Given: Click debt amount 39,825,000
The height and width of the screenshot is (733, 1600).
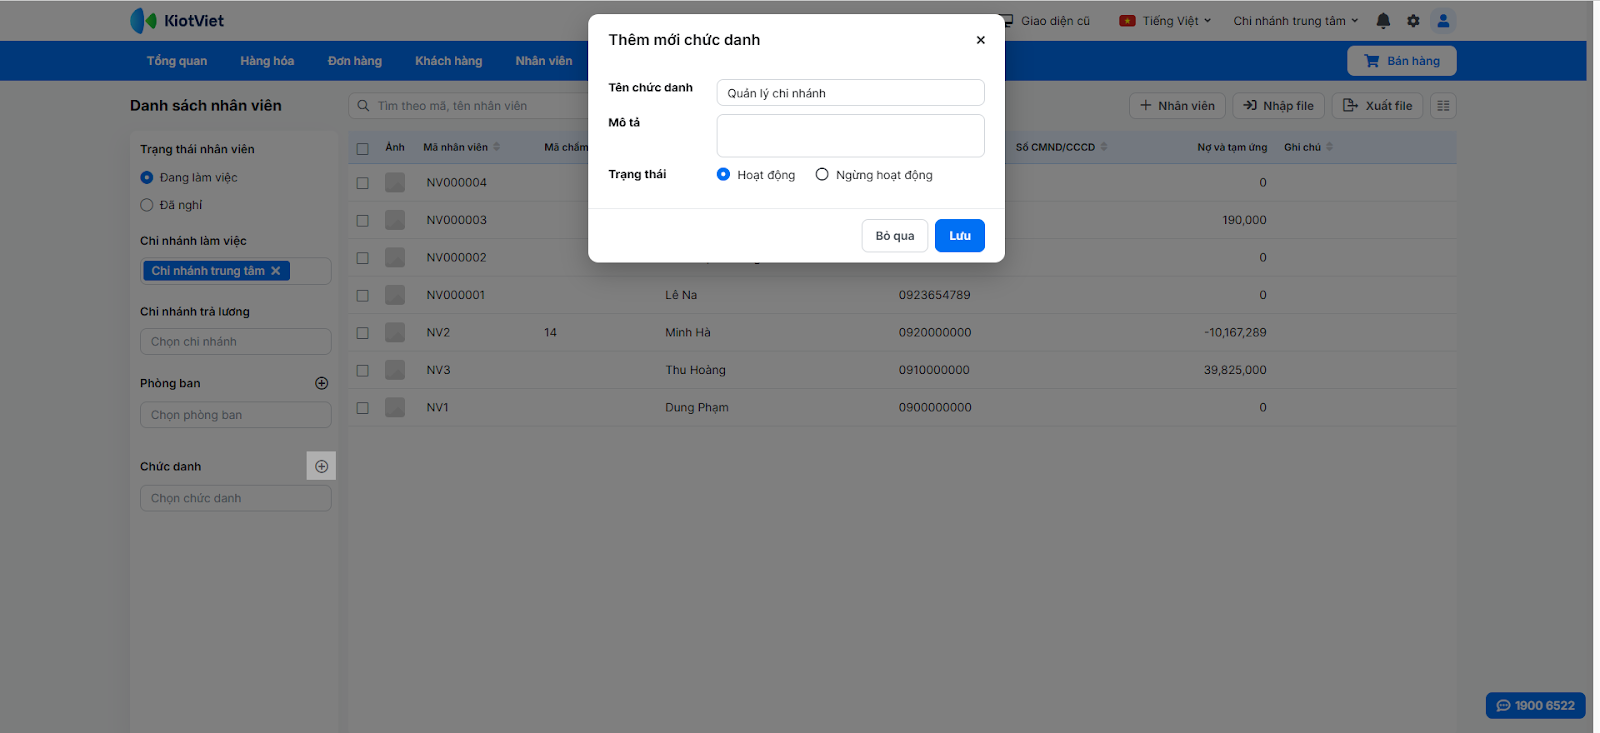Looking at the screenshot, I should pyautogui.click(x=1235, y=370).
